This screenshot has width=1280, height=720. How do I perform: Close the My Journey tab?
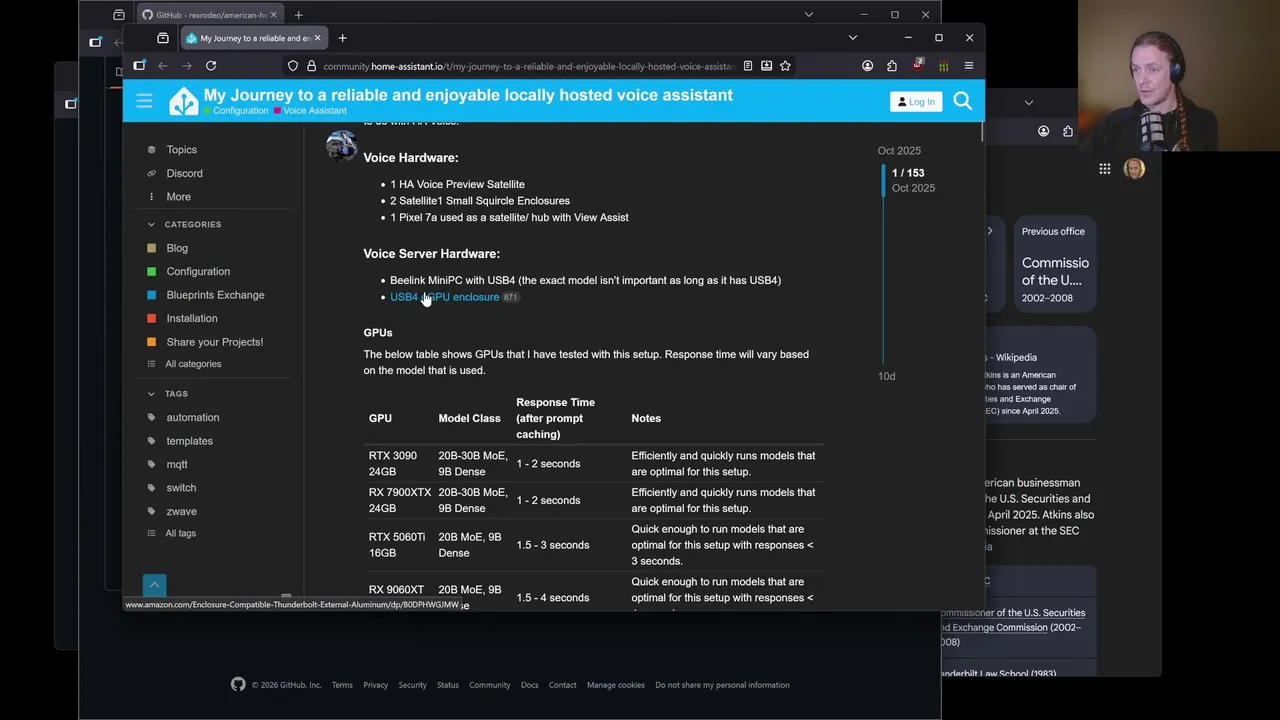pos(318,38)
